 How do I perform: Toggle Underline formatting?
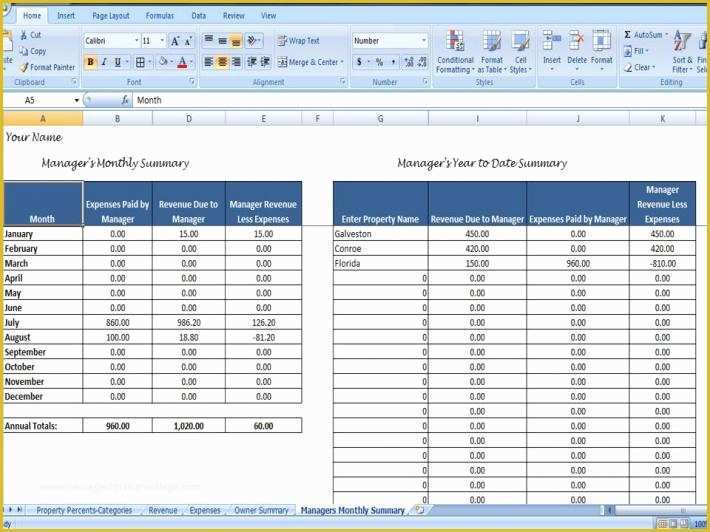click(117, 62)
